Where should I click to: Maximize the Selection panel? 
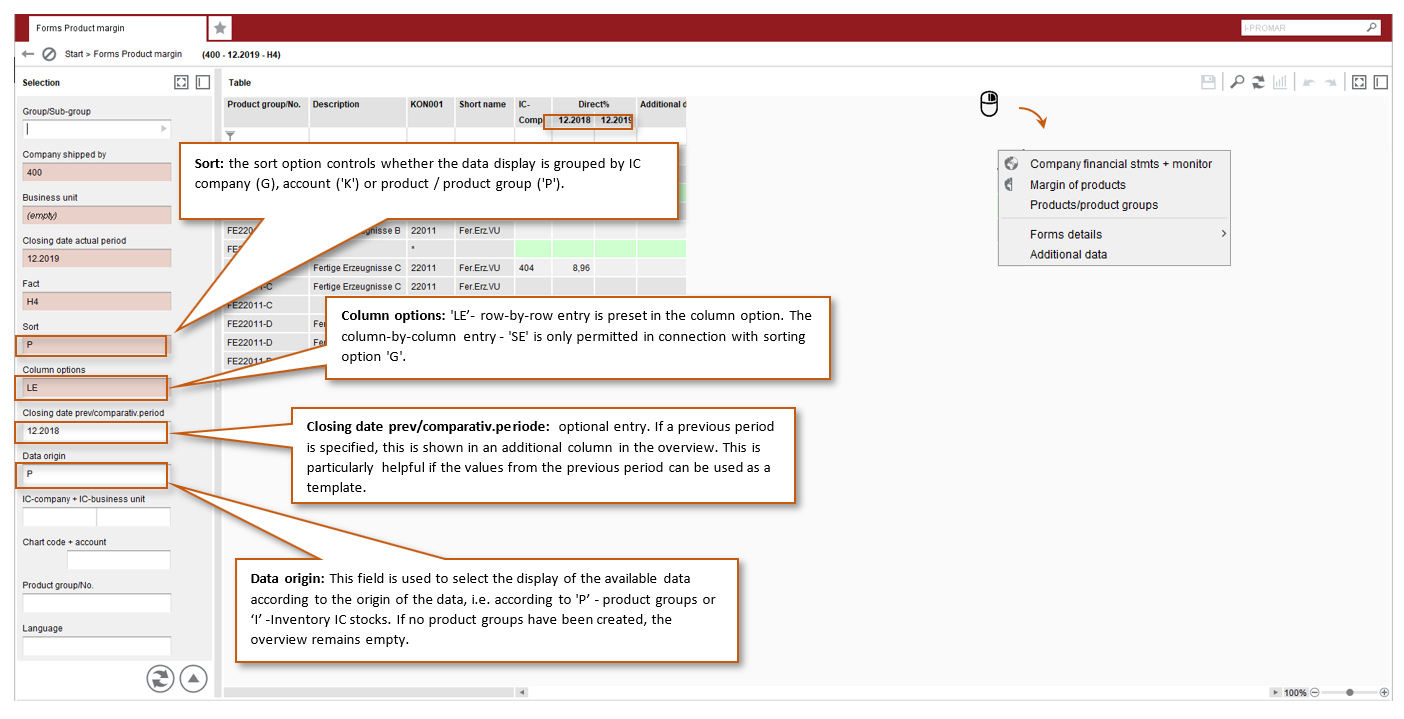(181, 82)
